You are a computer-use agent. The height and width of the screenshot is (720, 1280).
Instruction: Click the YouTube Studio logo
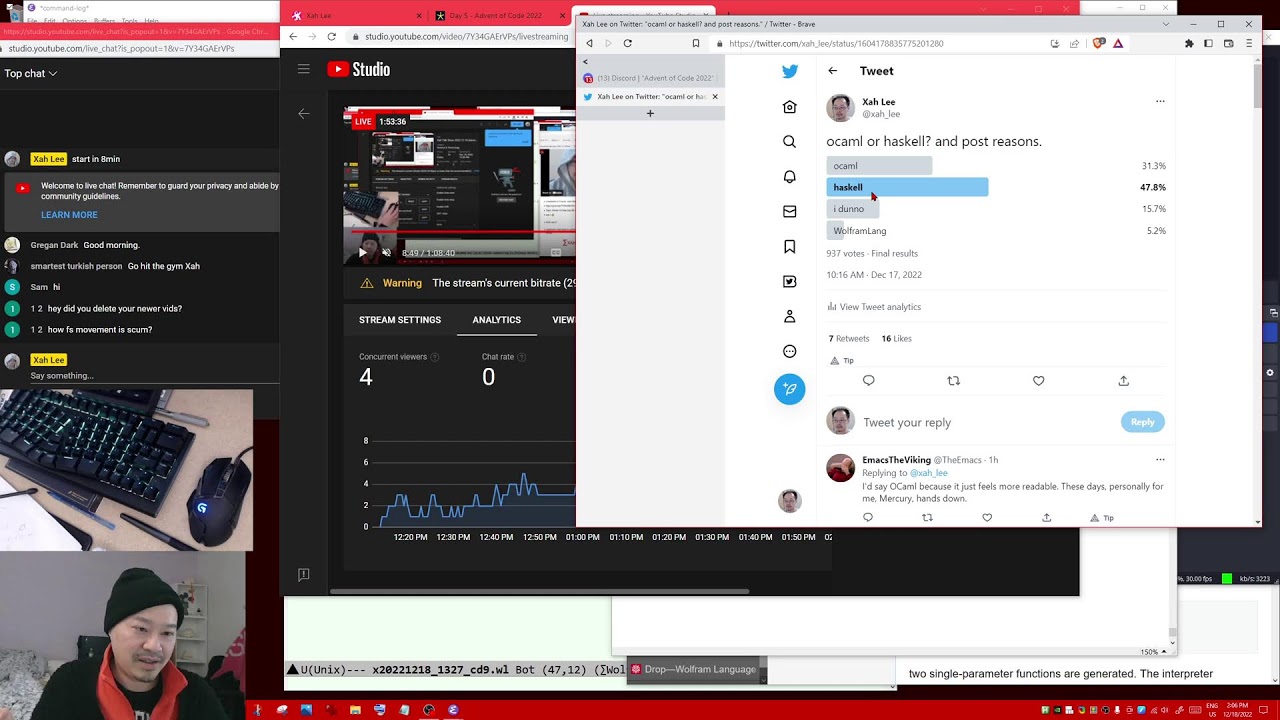[x=358, y=69]
